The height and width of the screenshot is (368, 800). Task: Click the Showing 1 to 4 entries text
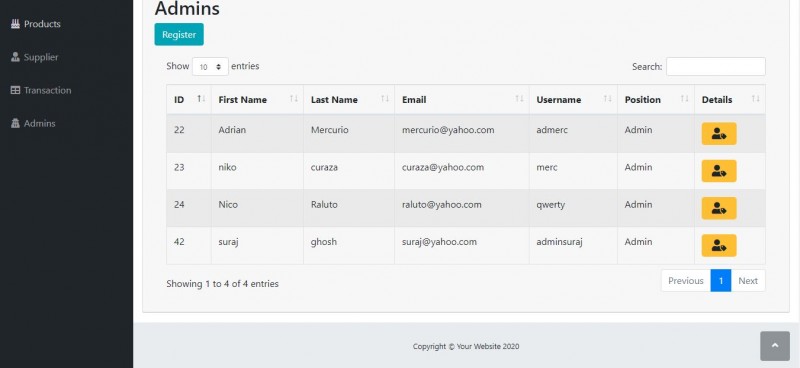coord(222,284)
